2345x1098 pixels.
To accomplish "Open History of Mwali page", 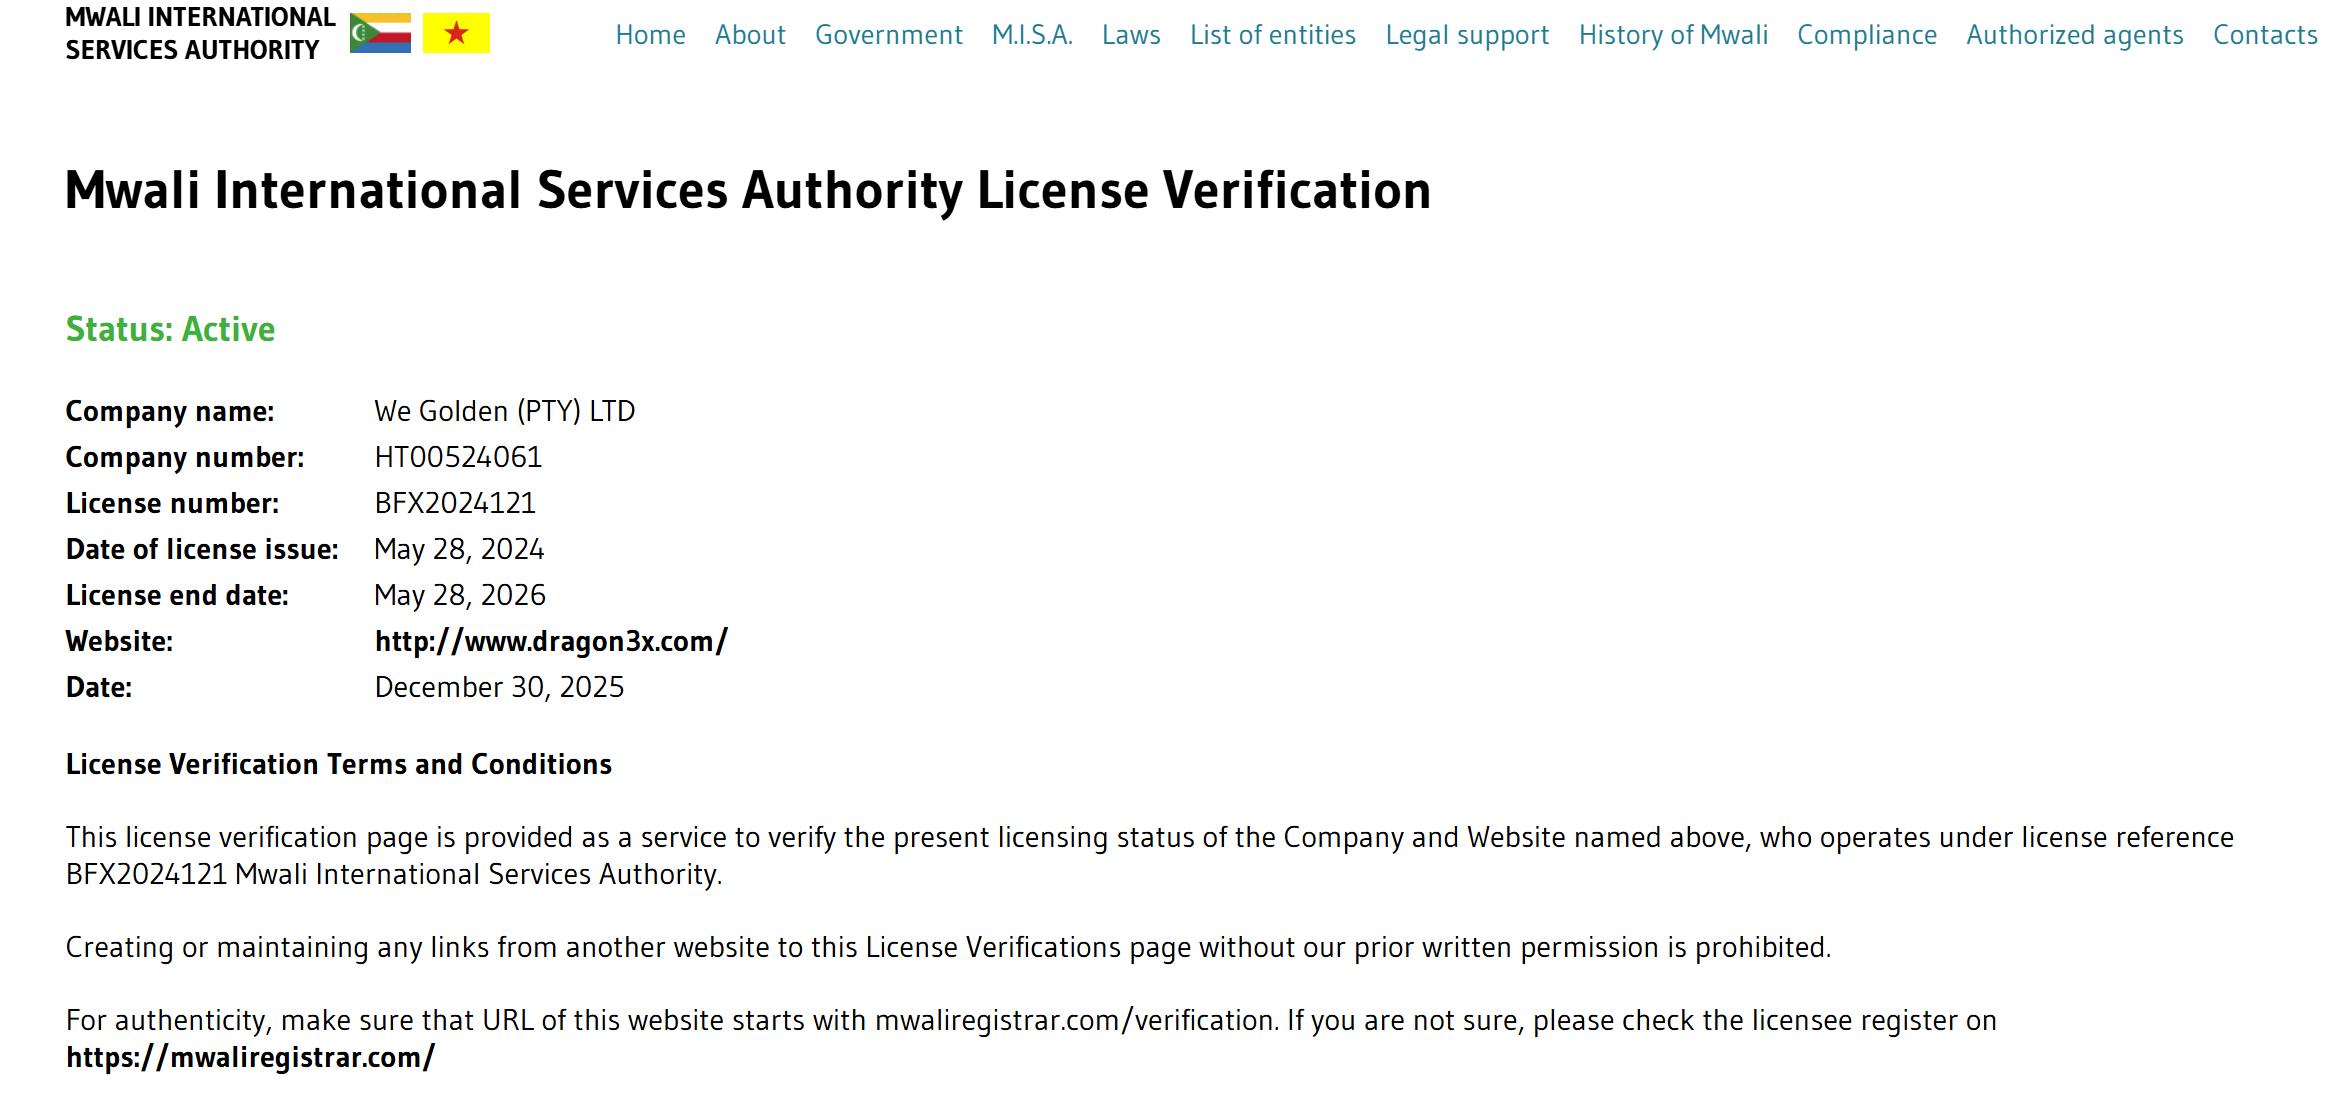I will click(x=1673, y=35).
